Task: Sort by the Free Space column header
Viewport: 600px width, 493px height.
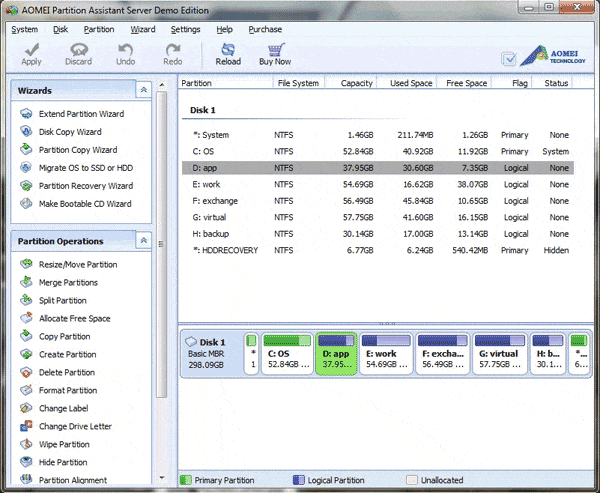Action: tap(463, 83)
